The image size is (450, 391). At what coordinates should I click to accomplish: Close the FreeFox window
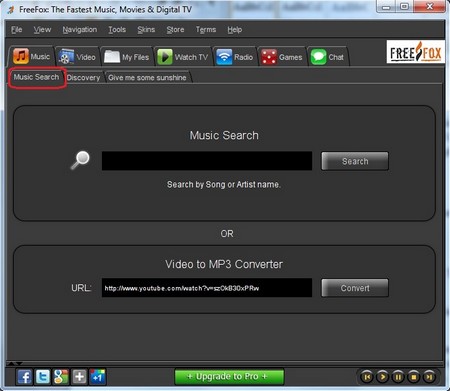click(430, 7)
